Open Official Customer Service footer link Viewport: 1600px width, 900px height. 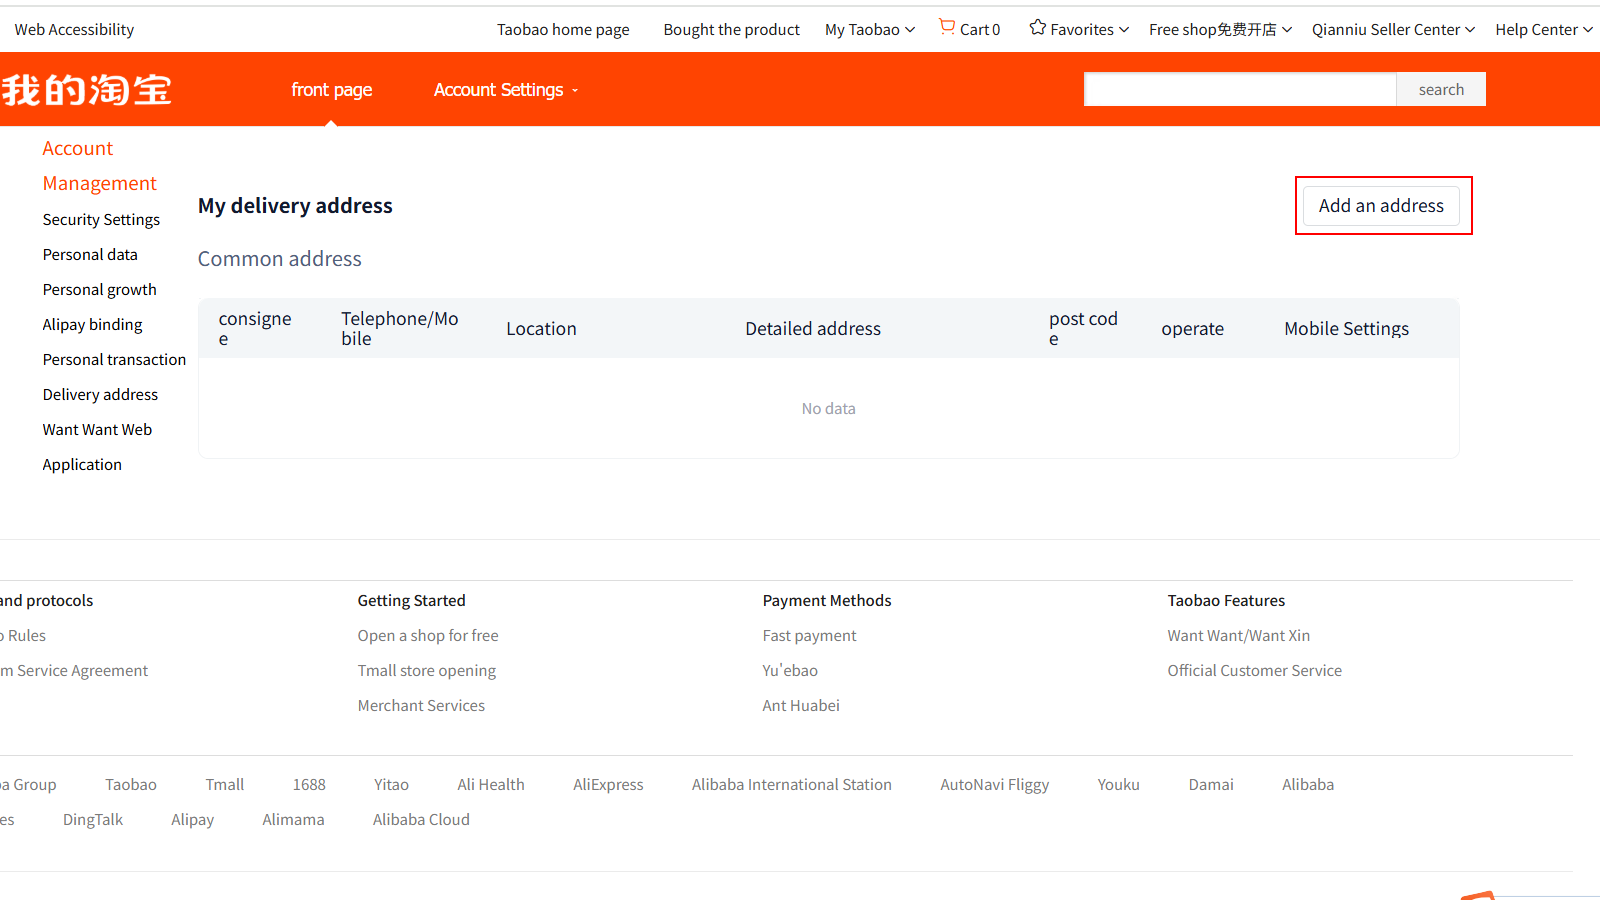[1254, 671]
